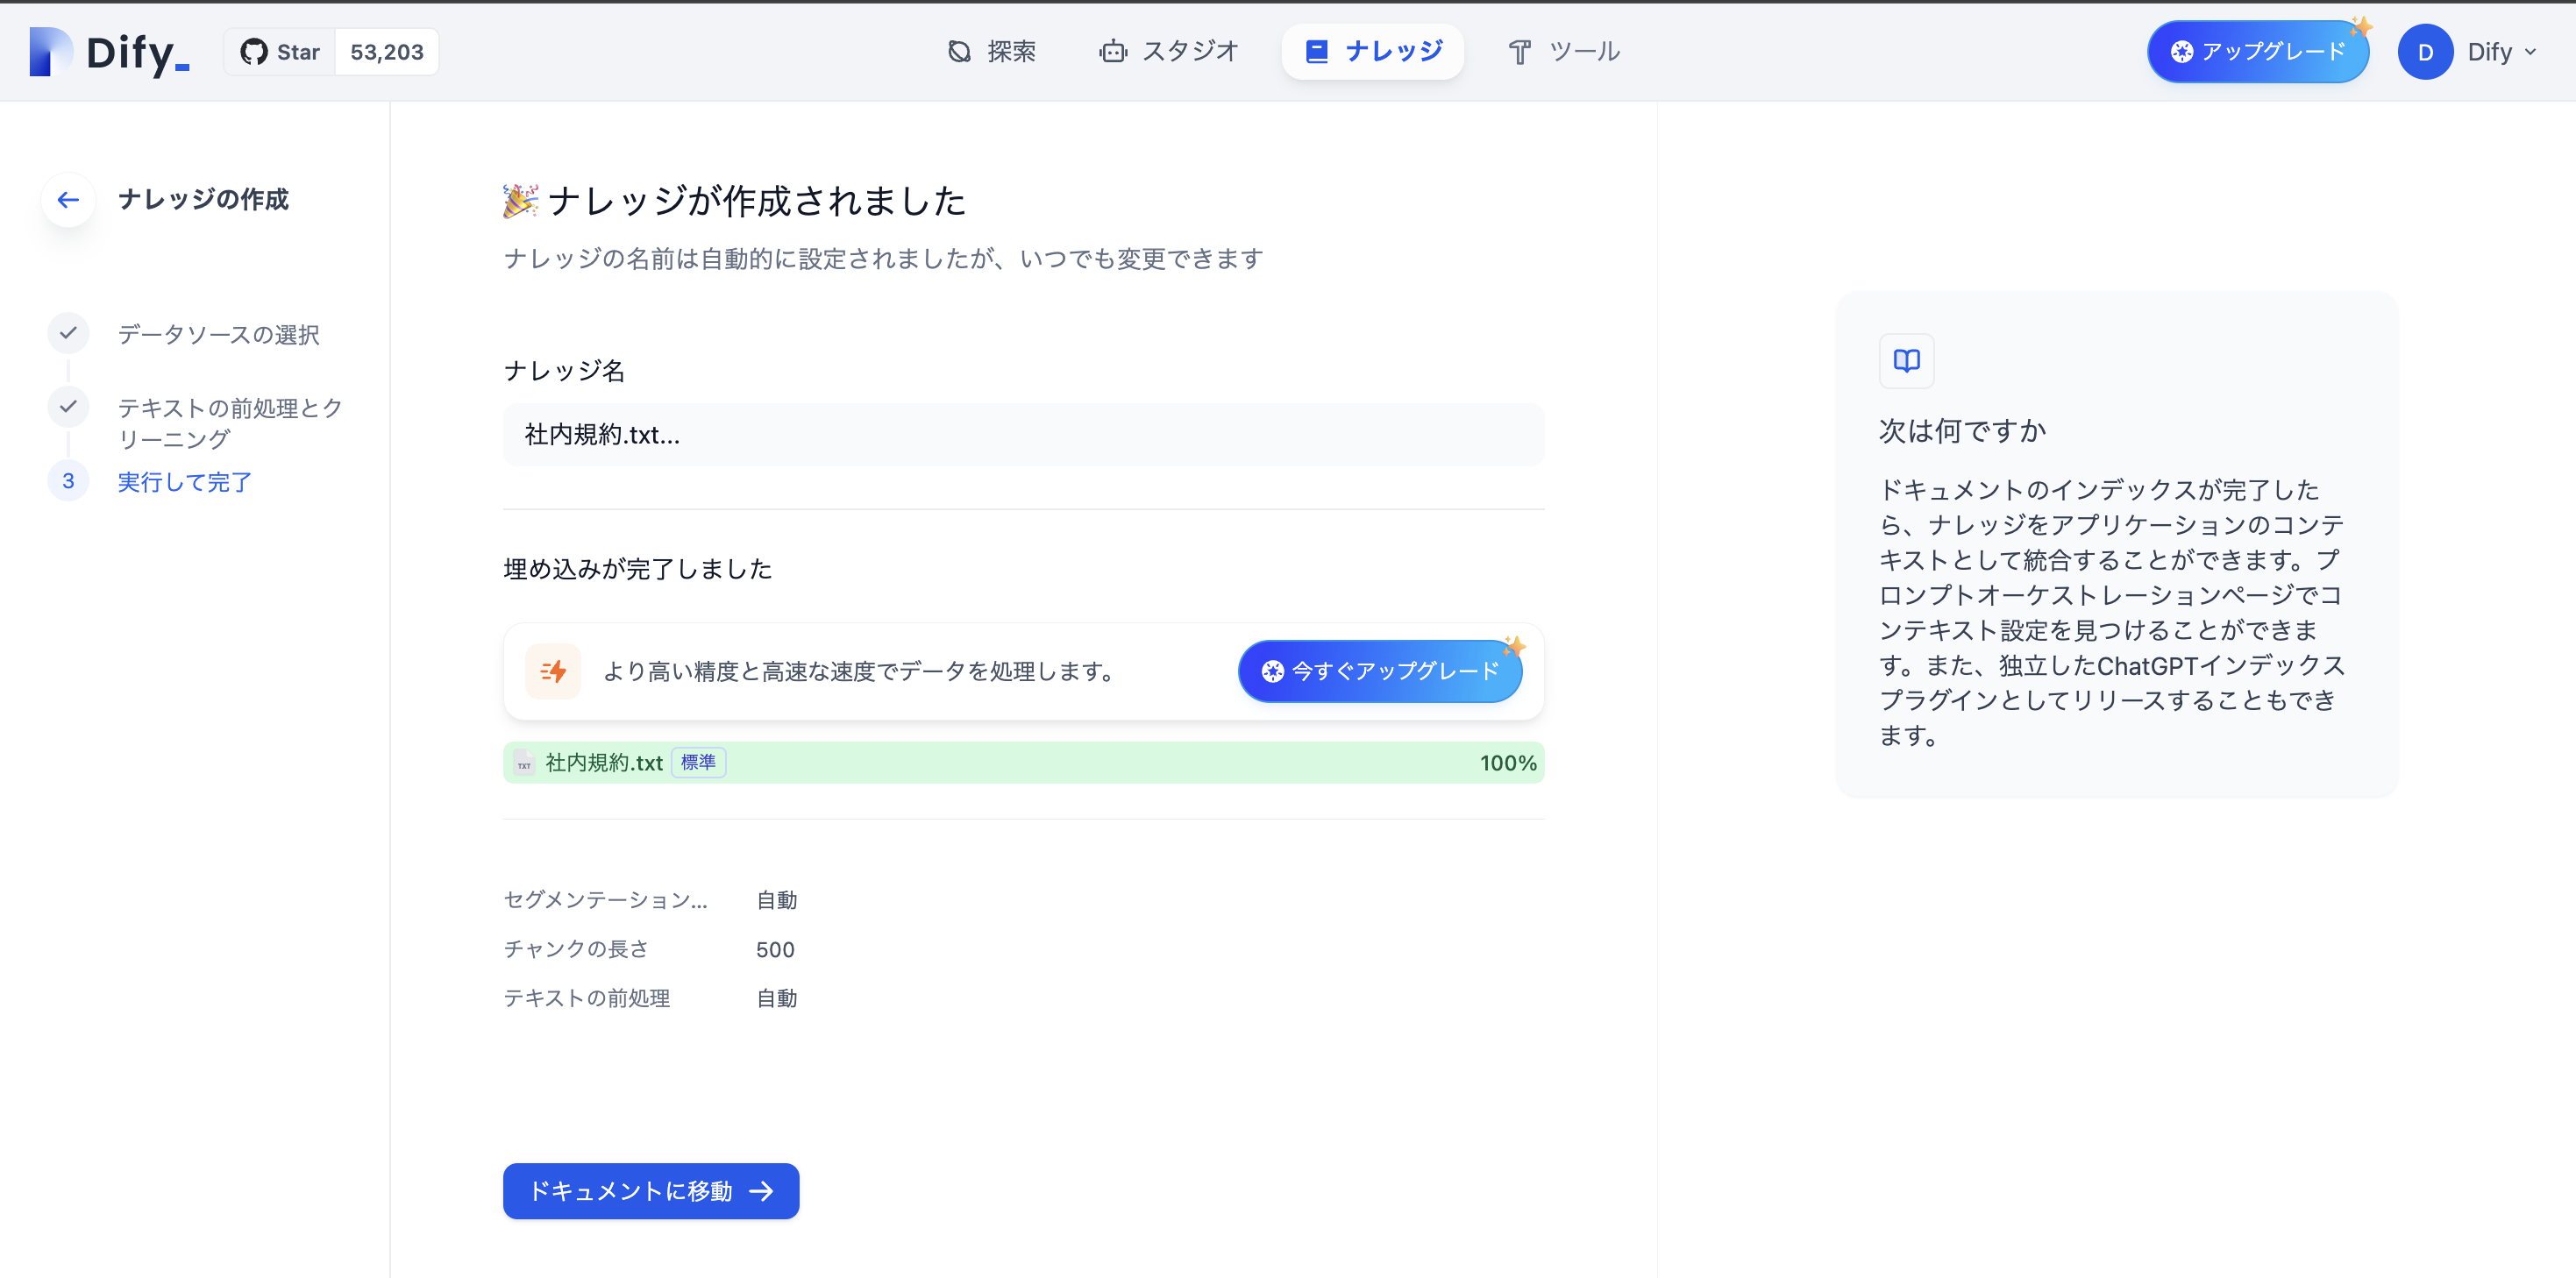Click the ナレッジ名 input field
2576x1278 pixels.
[1023, 435]
